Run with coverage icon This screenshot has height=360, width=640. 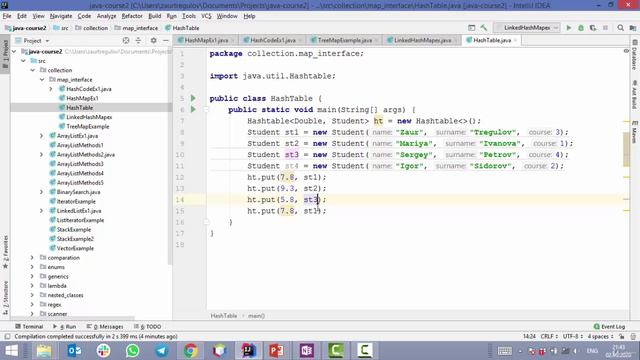click(593, 28)
